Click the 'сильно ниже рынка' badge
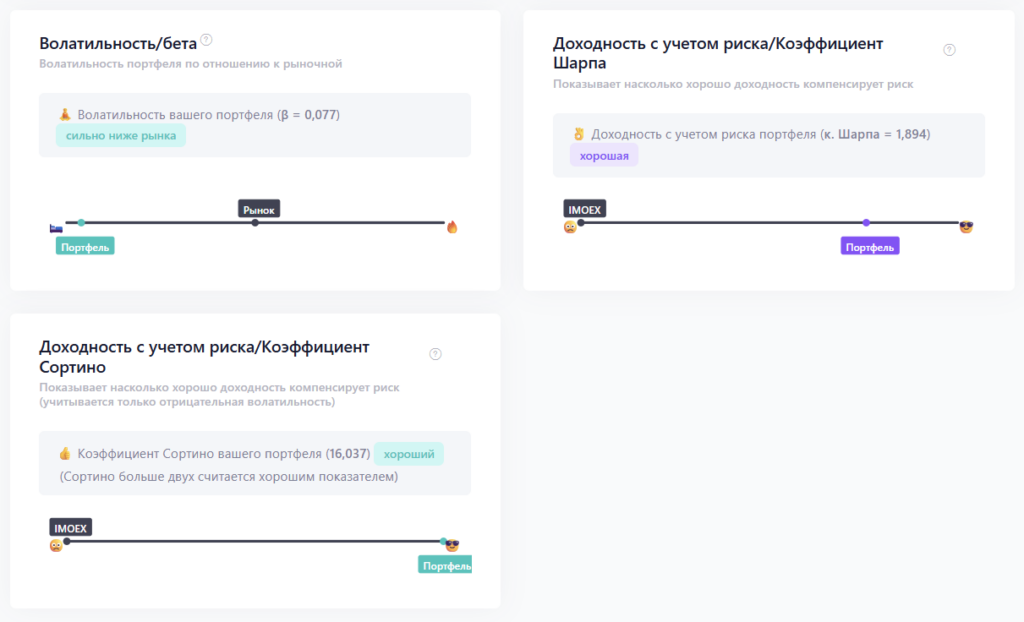Viewport: 1024px width, 622px height. point(121,136)
